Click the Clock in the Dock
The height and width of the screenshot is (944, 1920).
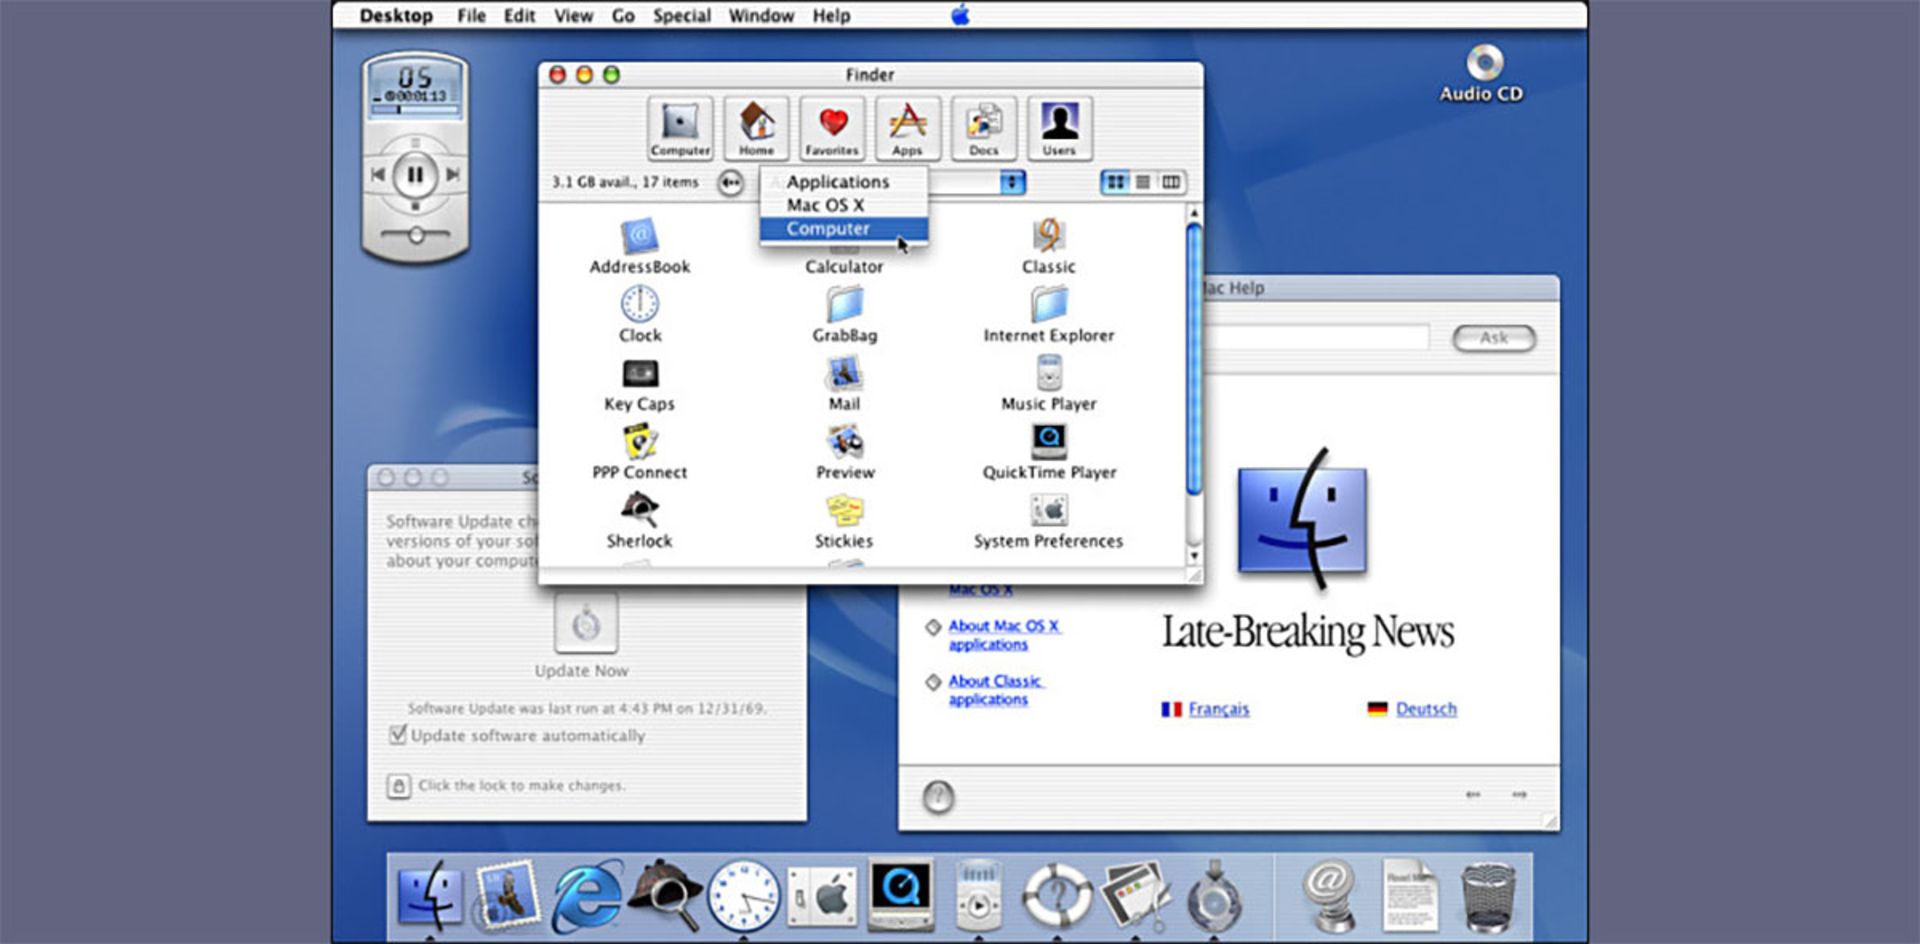744,897
